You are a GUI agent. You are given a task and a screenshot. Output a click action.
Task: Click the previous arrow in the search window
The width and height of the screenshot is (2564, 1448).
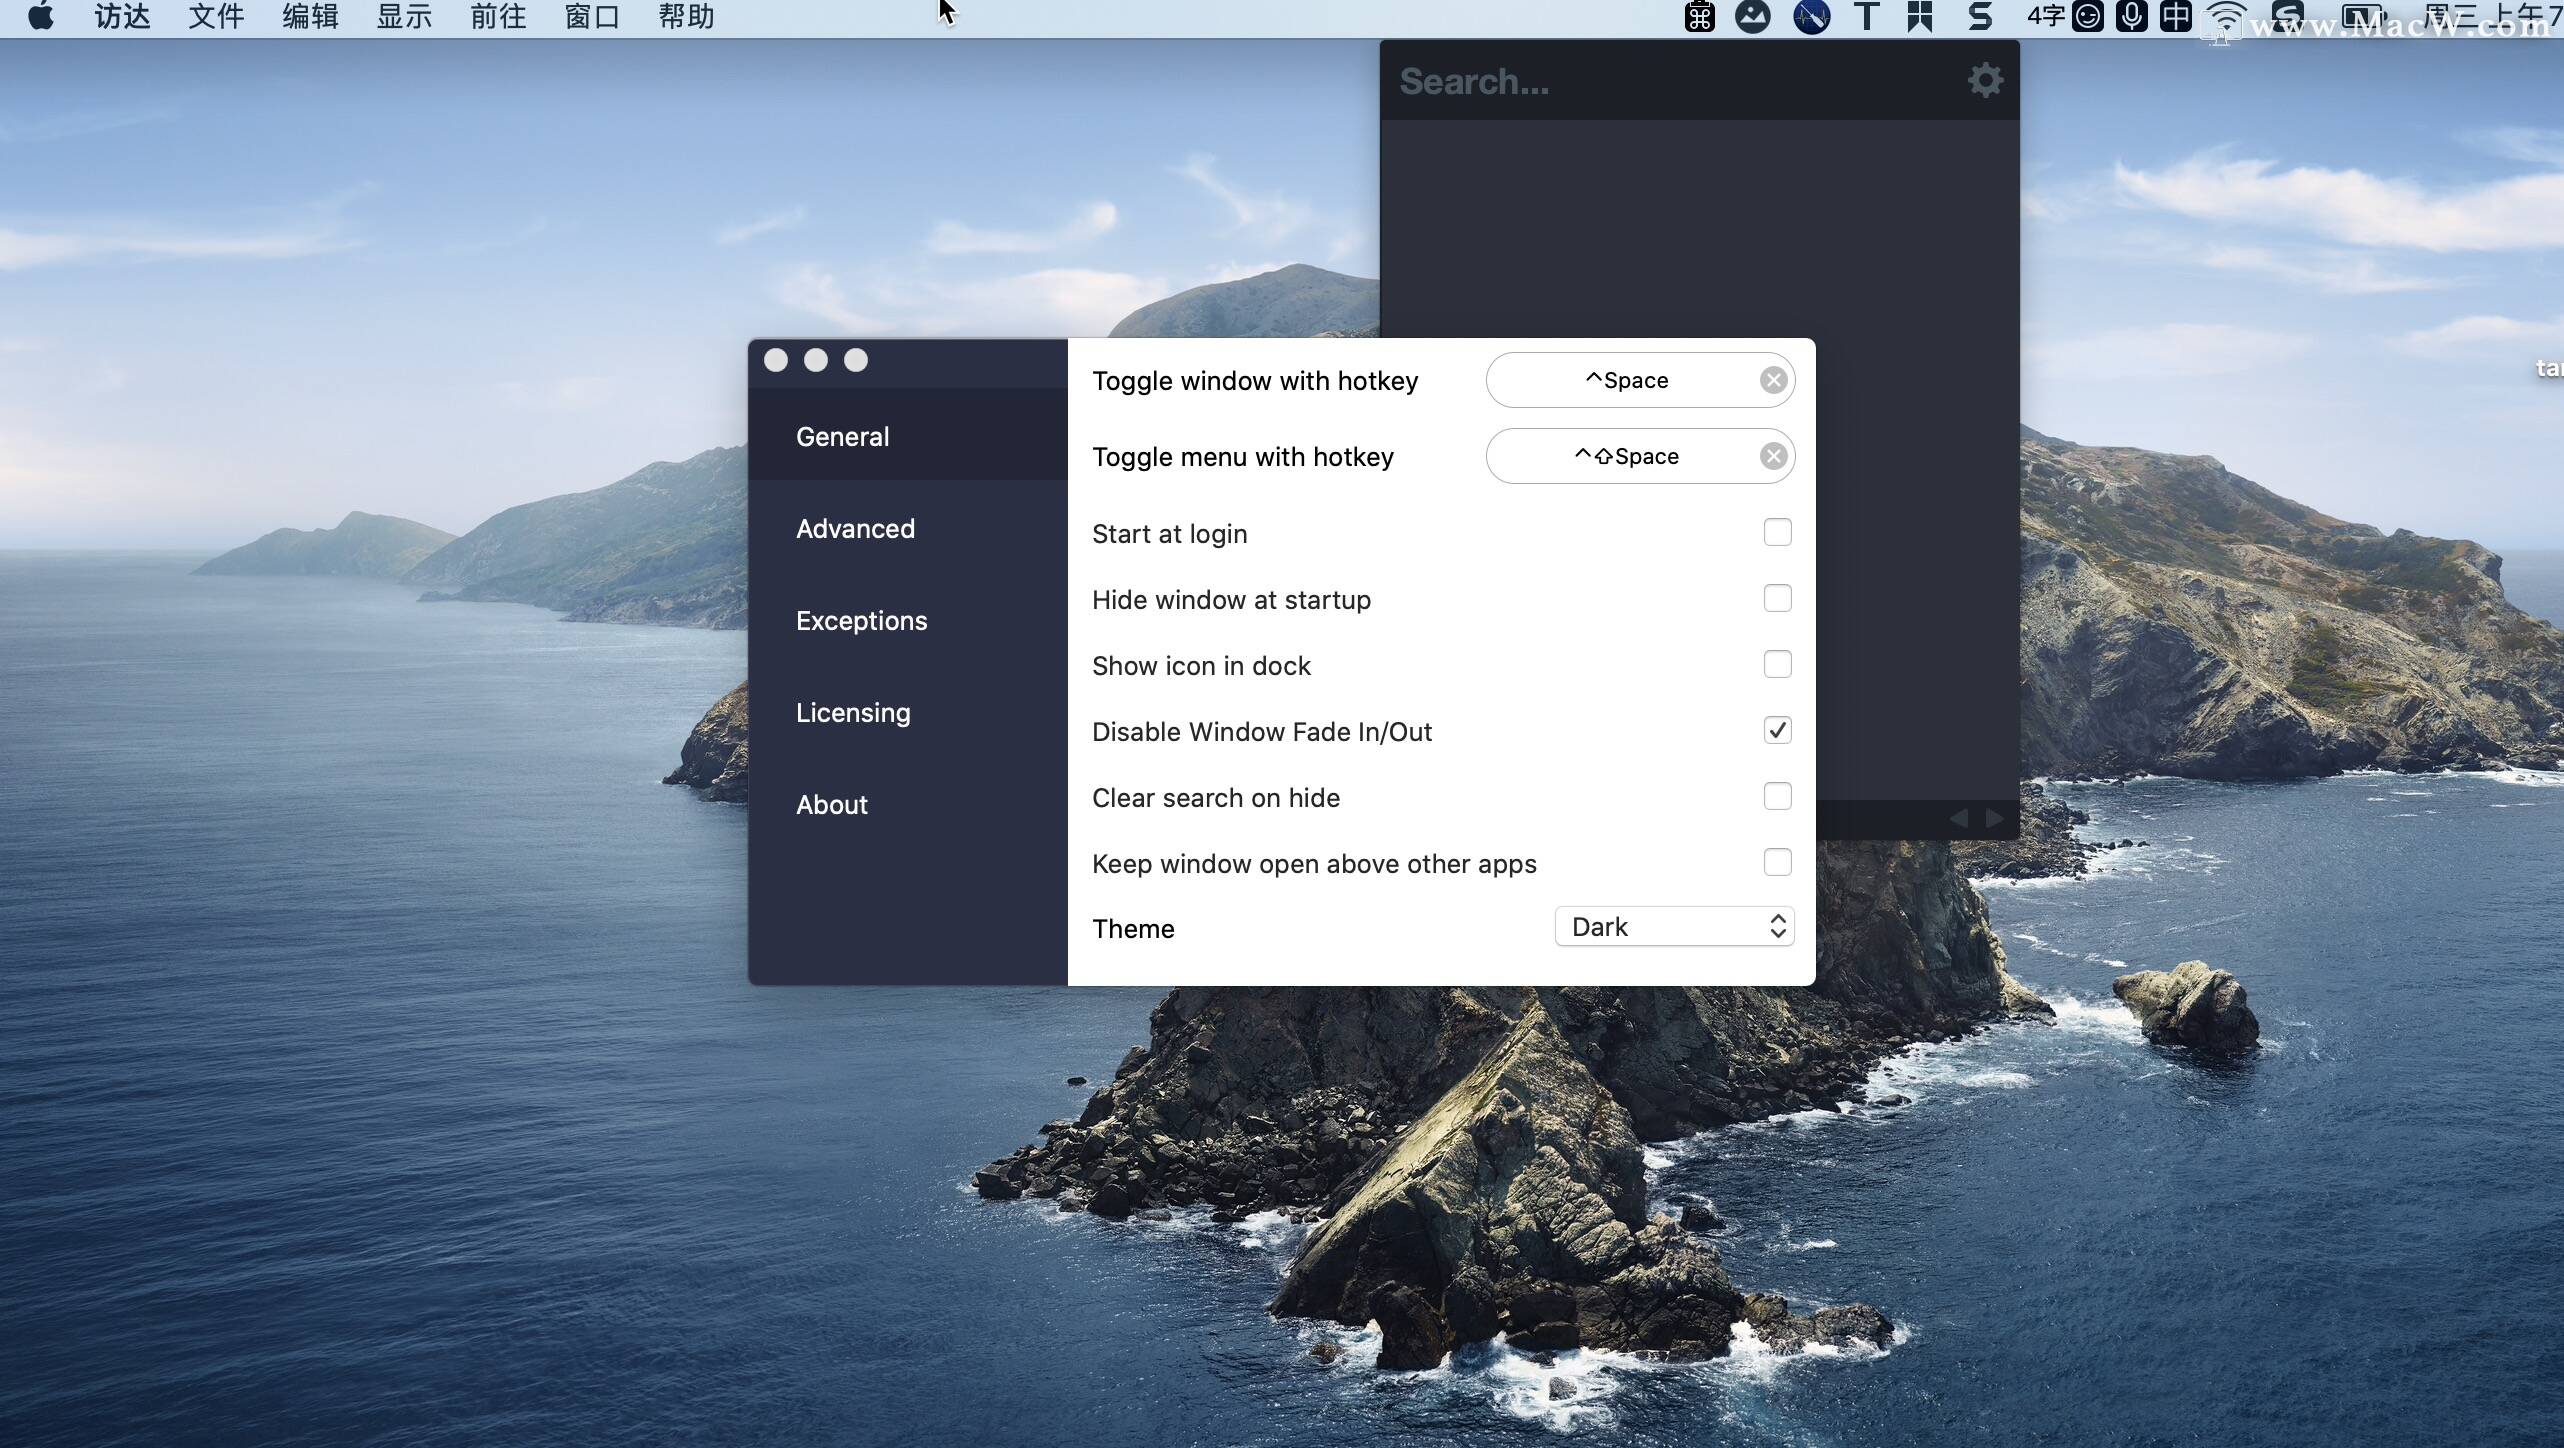click(x=1958, y=818)
